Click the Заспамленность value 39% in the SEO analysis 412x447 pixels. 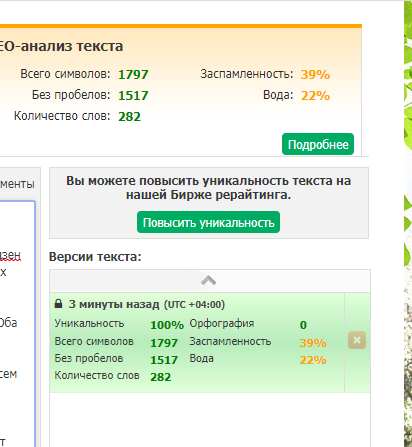(315, 74)
